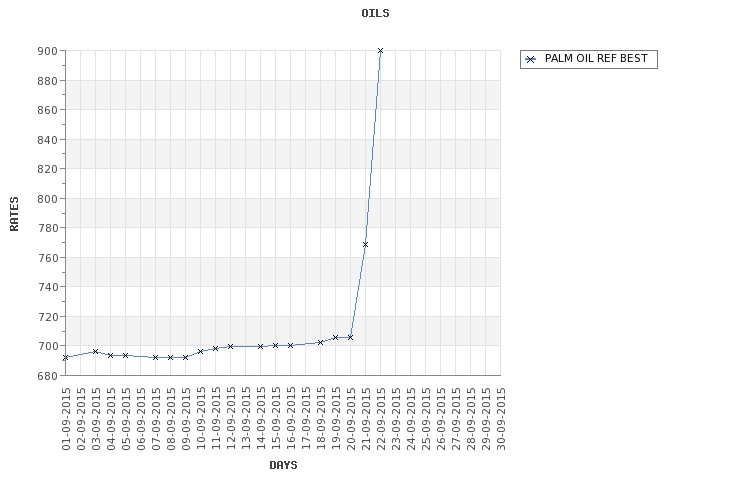
Task: Click the DAYS x-axis title
Action: [x=283, y=465]
